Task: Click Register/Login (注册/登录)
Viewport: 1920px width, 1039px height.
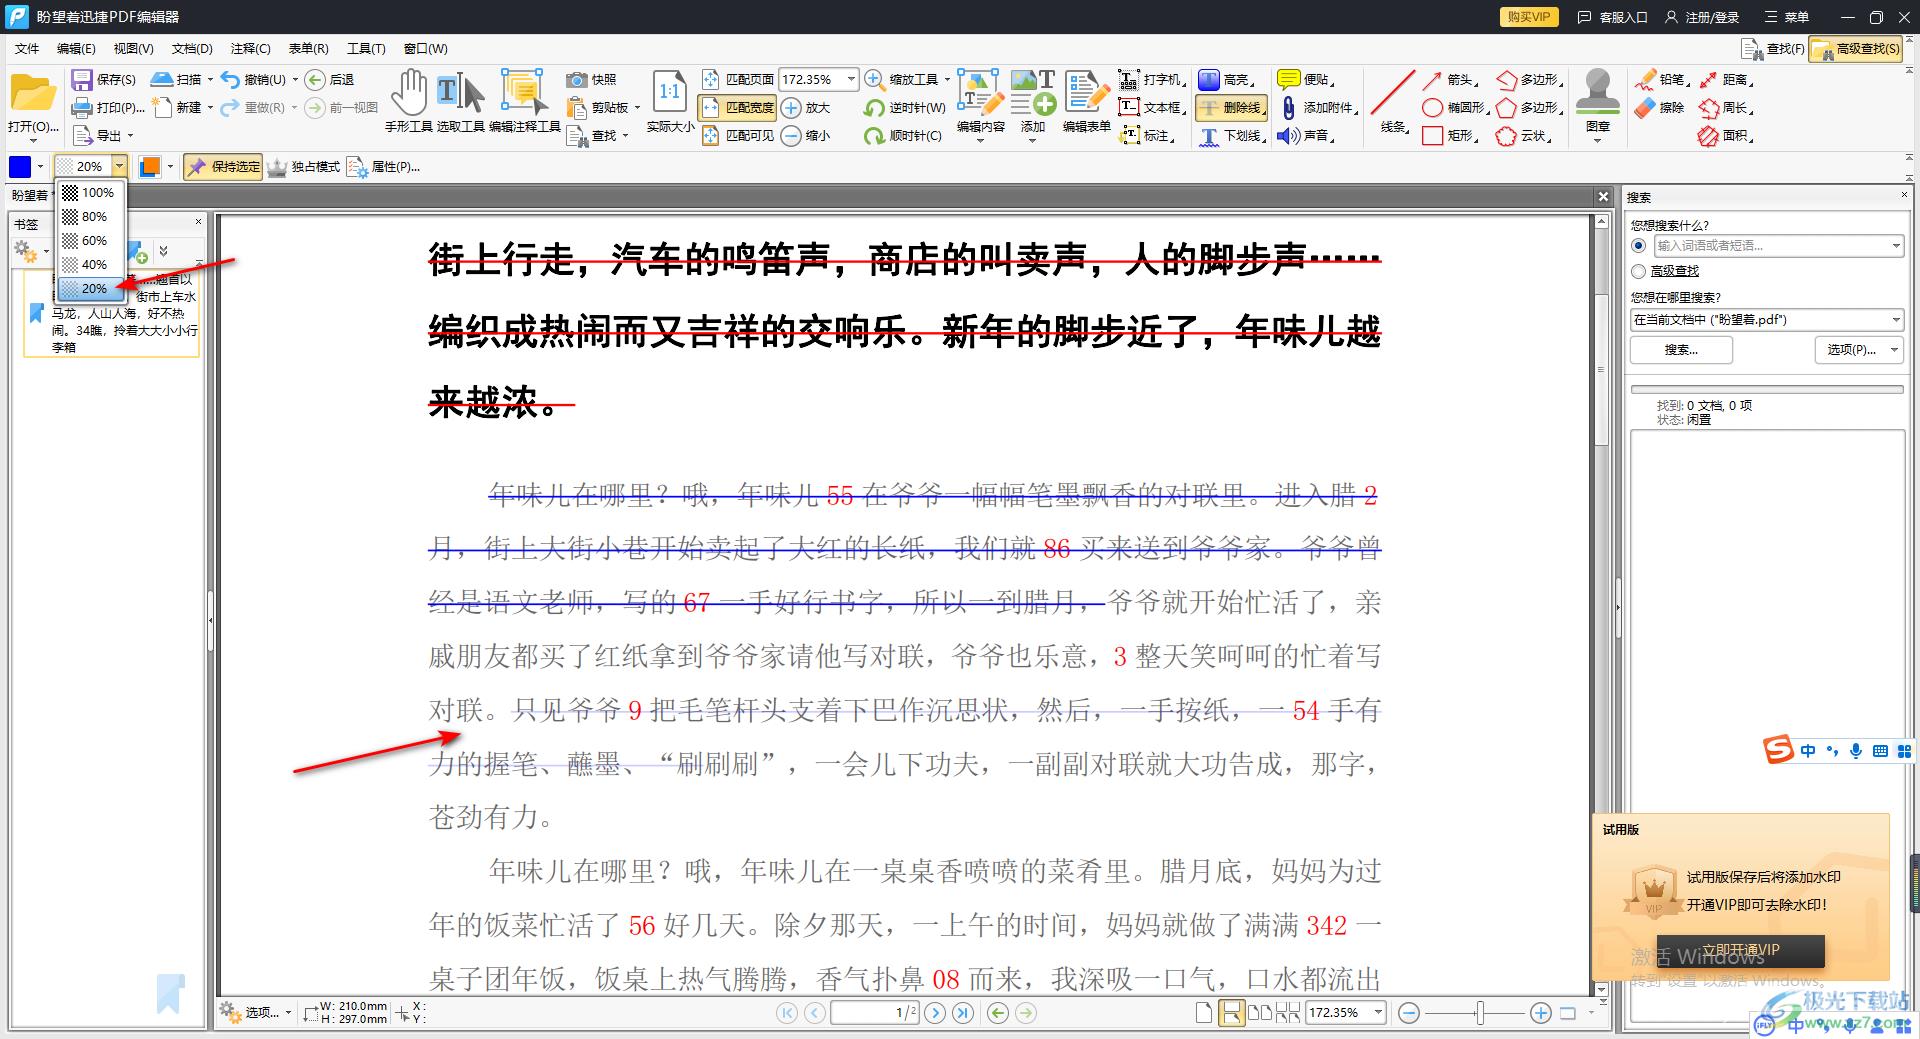Action: [x=1702, y=17]
